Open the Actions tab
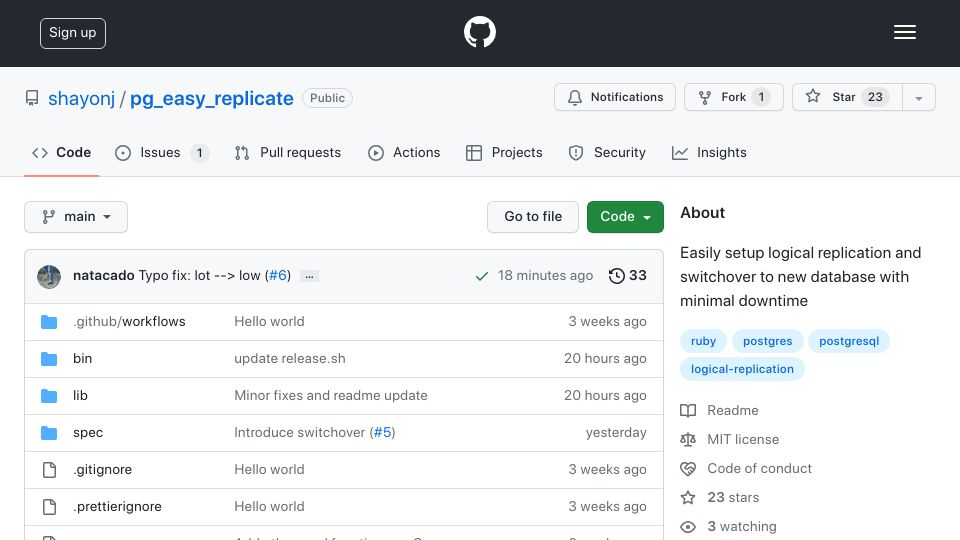Viewport: 960px width, 540px height. pyautogui.click(x=404, y=152)
